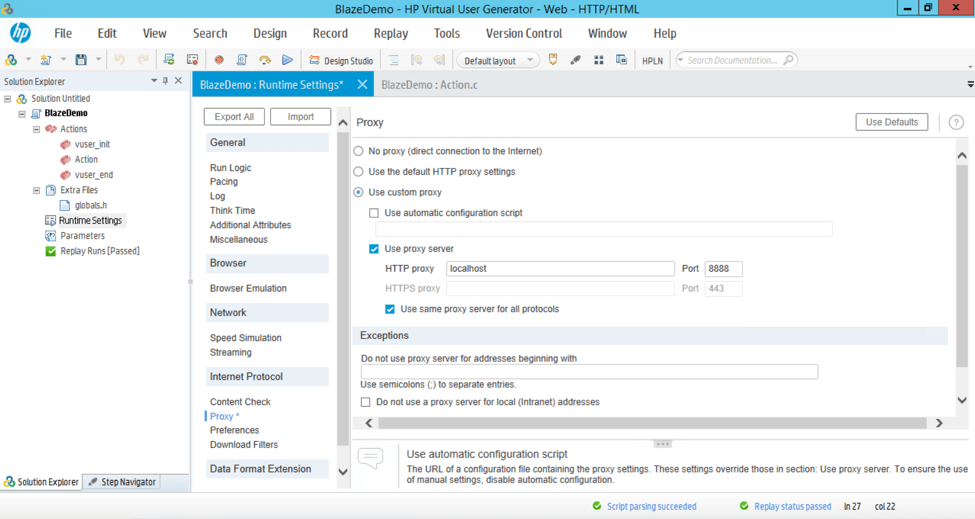Viewport: 975px width, 519px height.
Task: Enable Use automatic configuration script checkbox
Action: pos(374,213)
